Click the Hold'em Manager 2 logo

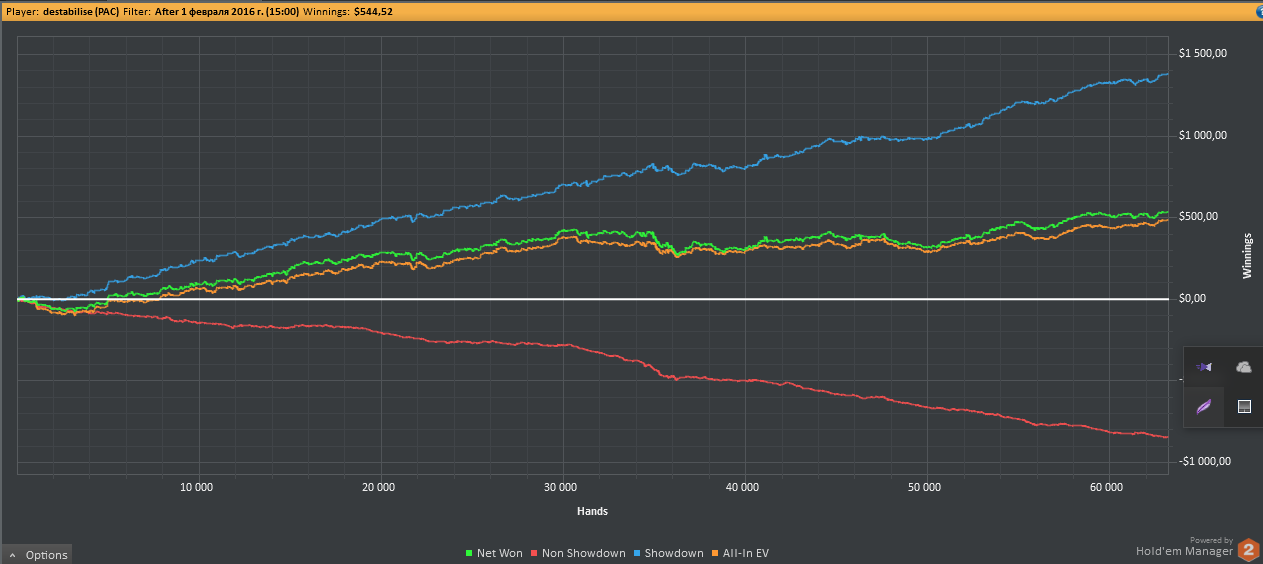point(1248,550)
